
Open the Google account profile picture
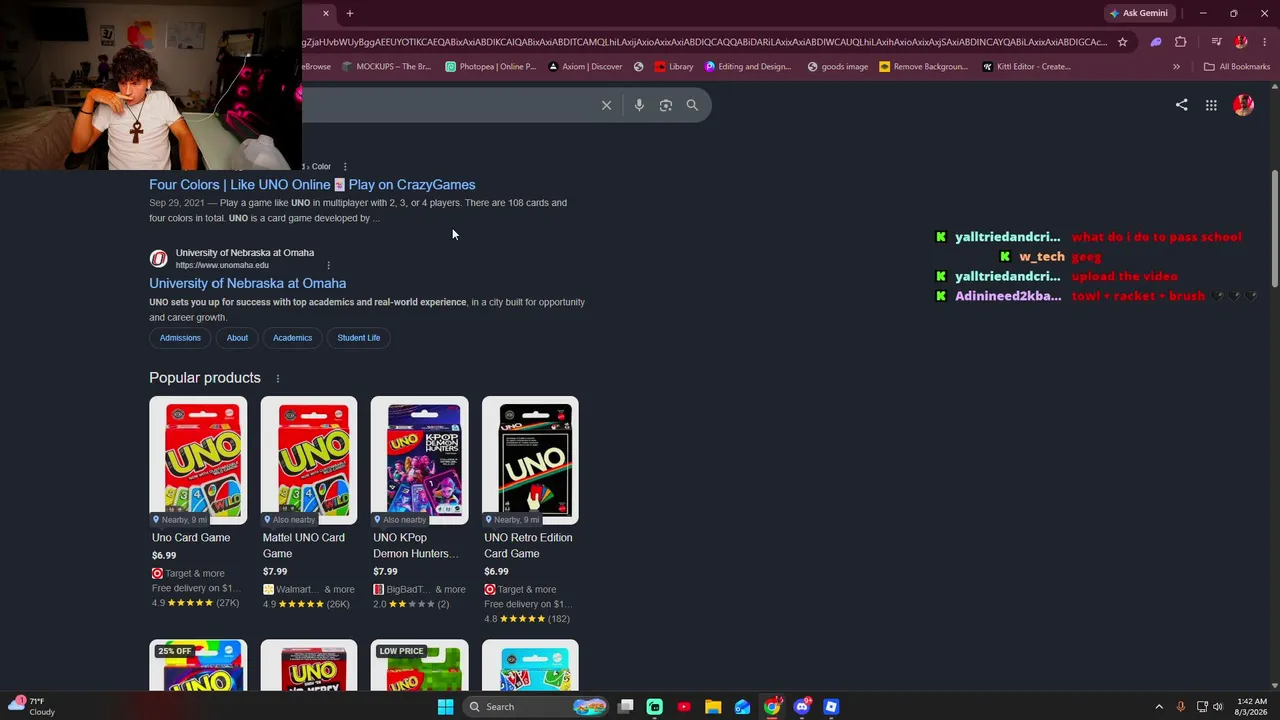click(1244, 105)
